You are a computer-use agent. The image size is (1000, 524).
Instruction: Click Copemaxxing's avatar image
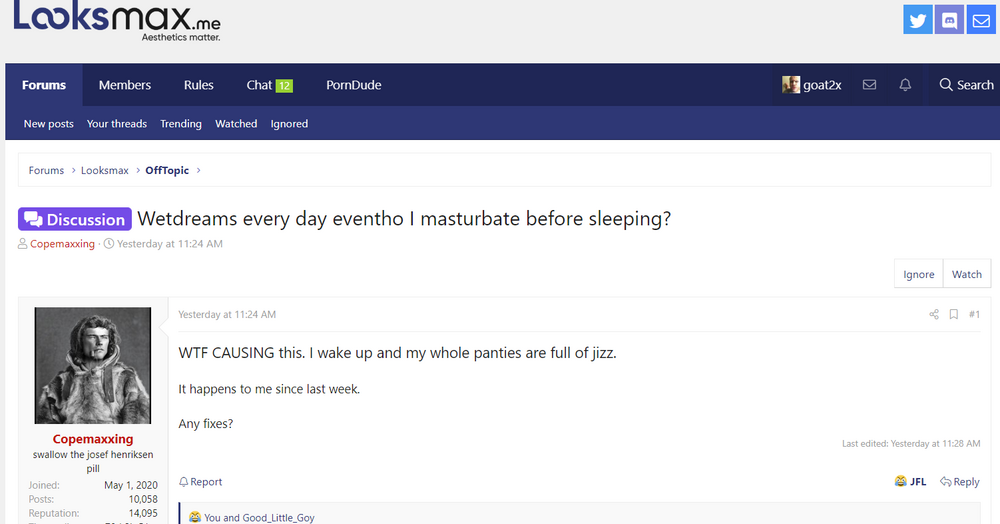(93, 365)
